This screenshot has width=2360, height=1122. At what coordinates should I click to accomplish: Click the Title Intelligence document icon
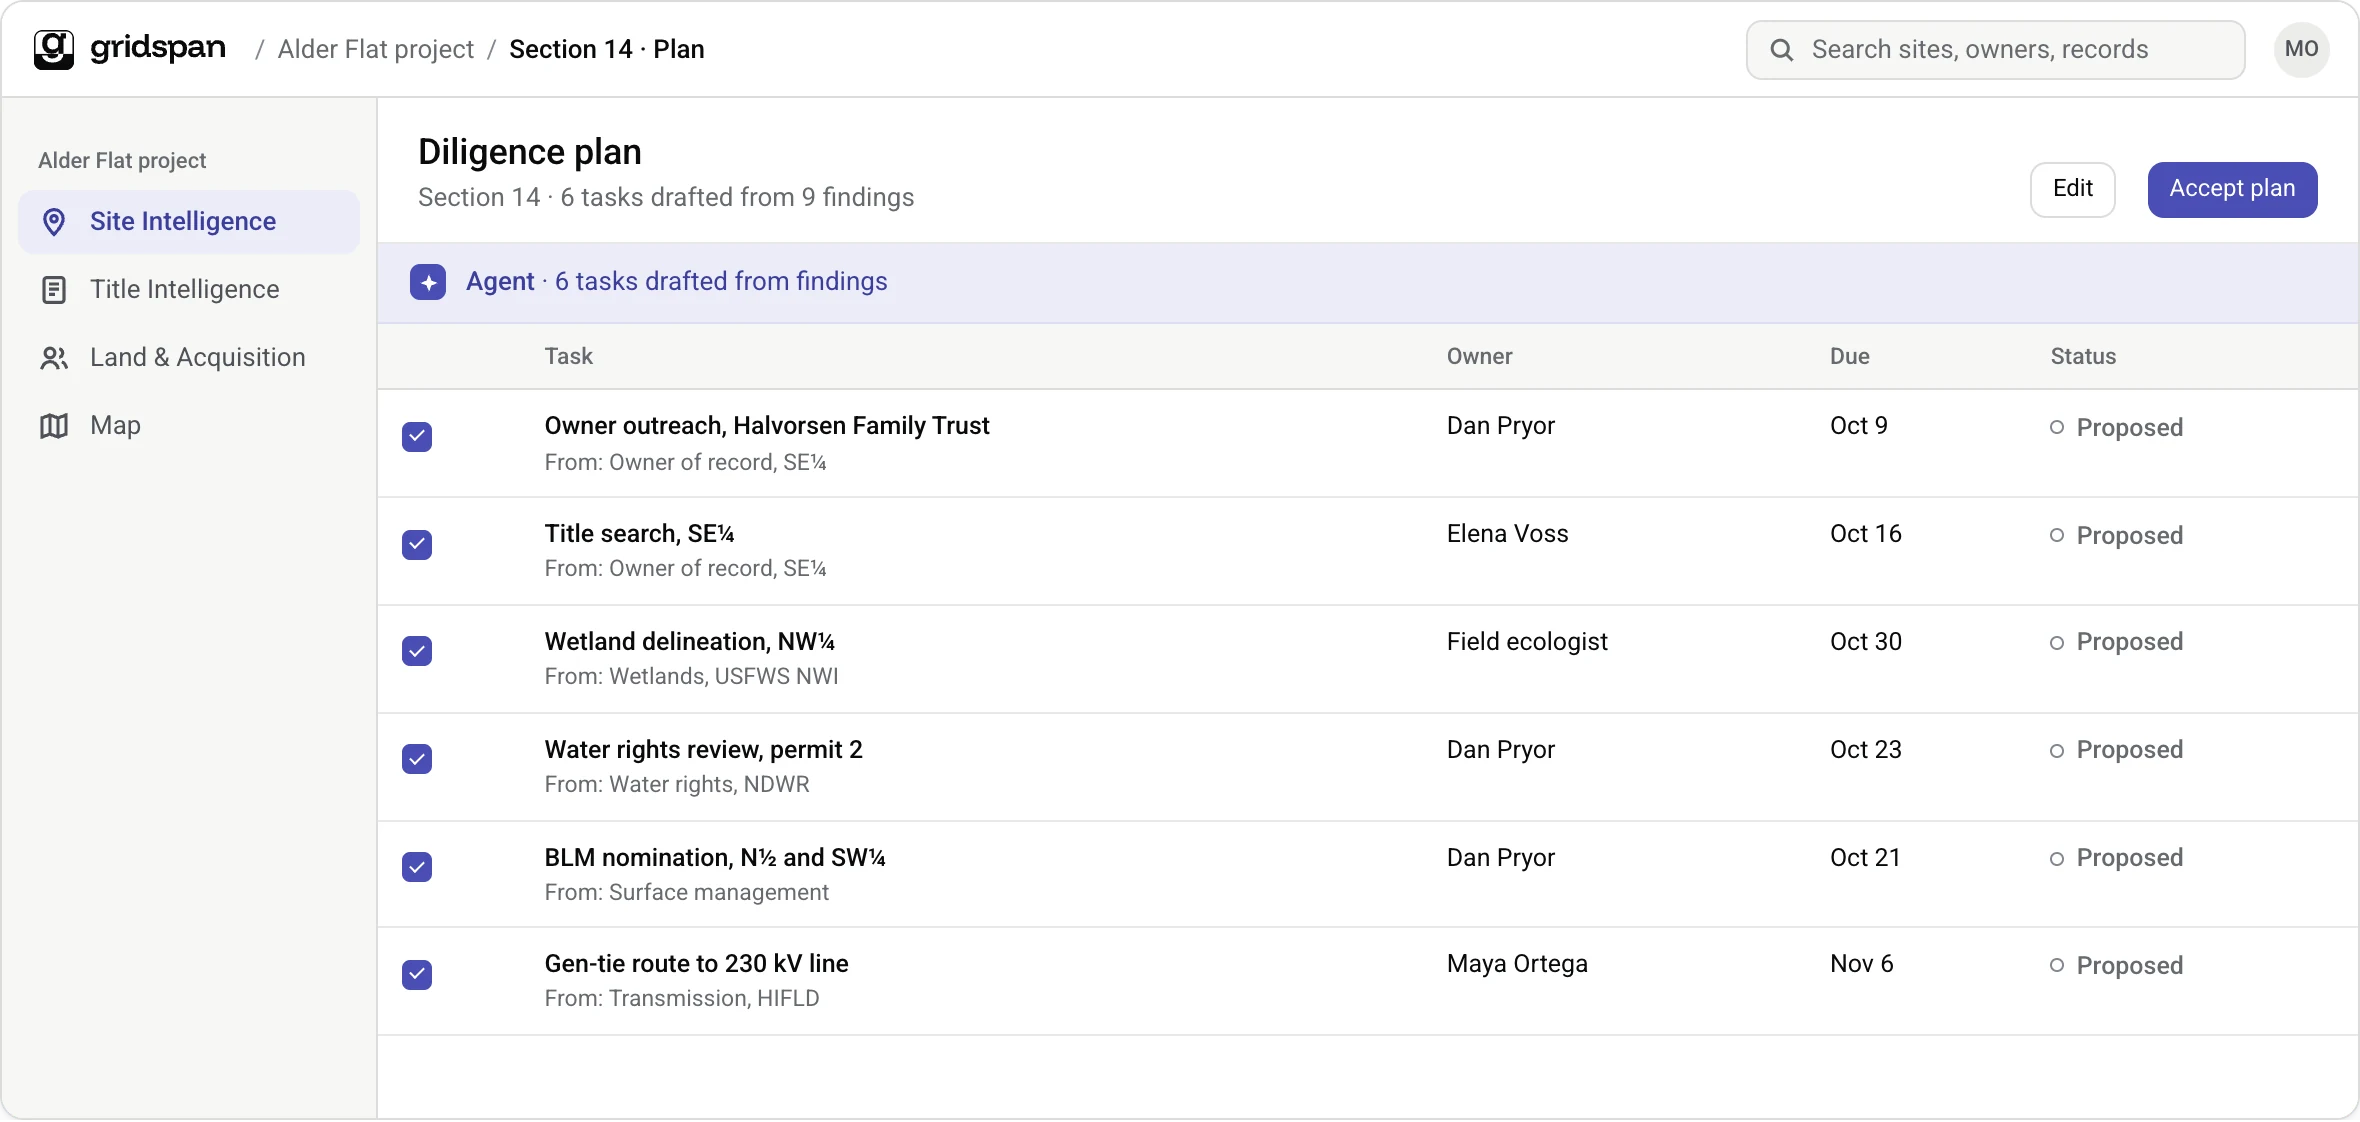(x=54, y=290)
